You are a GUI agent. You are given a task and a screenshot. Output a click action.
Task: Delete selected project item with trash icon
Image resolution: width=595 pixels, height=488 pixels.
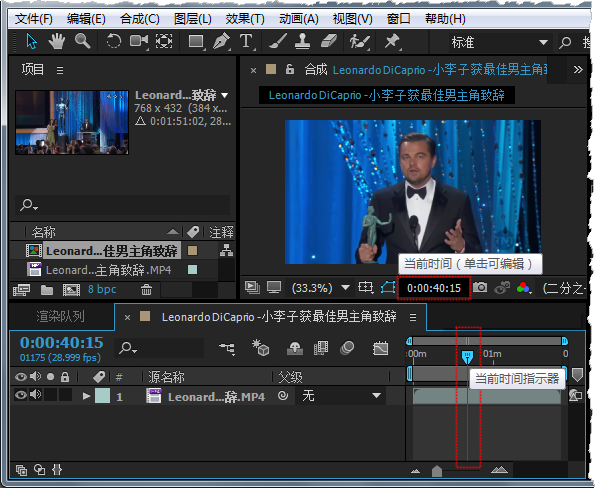coord(146,290)
